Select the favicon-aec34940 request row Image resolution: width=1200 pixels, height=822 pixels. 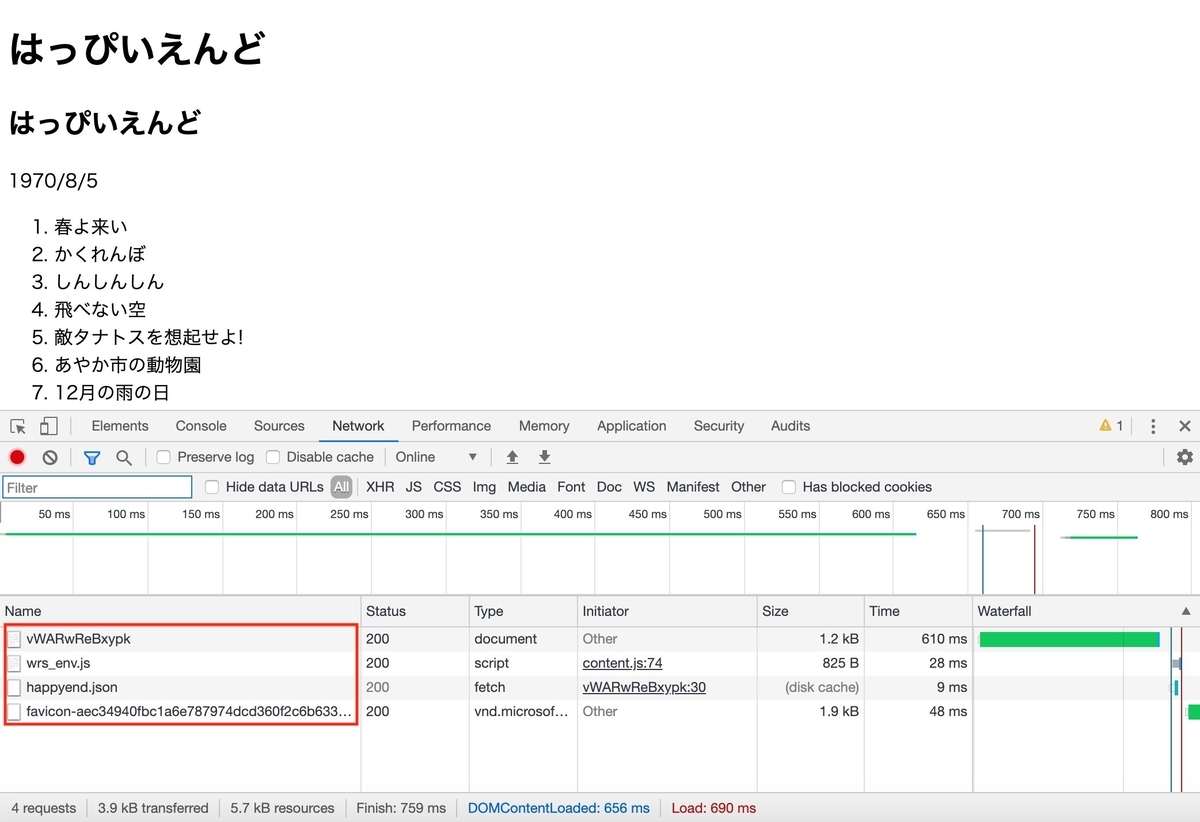coord(600,711)
